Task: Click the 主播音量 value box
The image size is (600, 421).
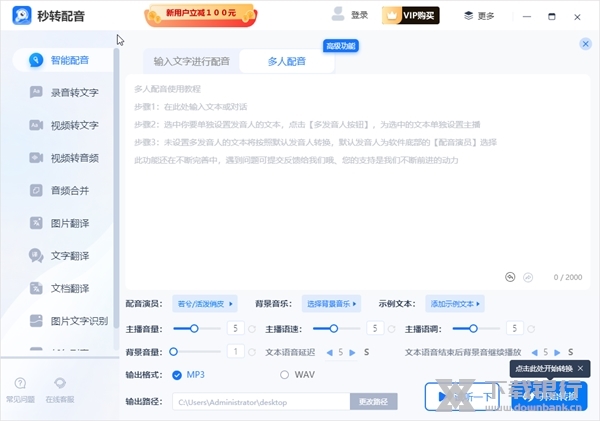Action: [x=235, y=328]
